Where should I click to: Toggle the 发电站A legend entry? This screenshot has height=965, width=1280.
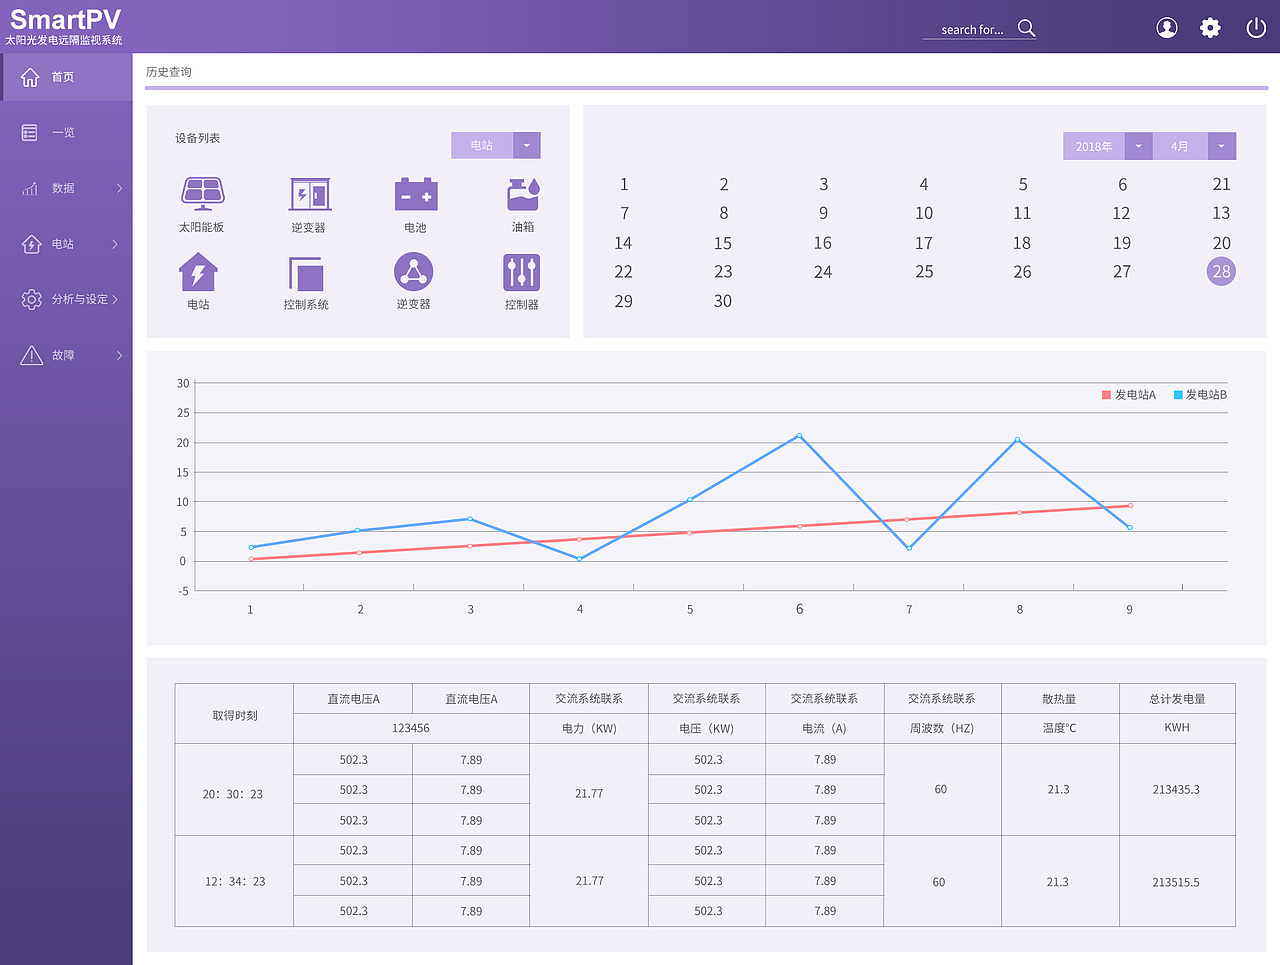[1129, 395]
